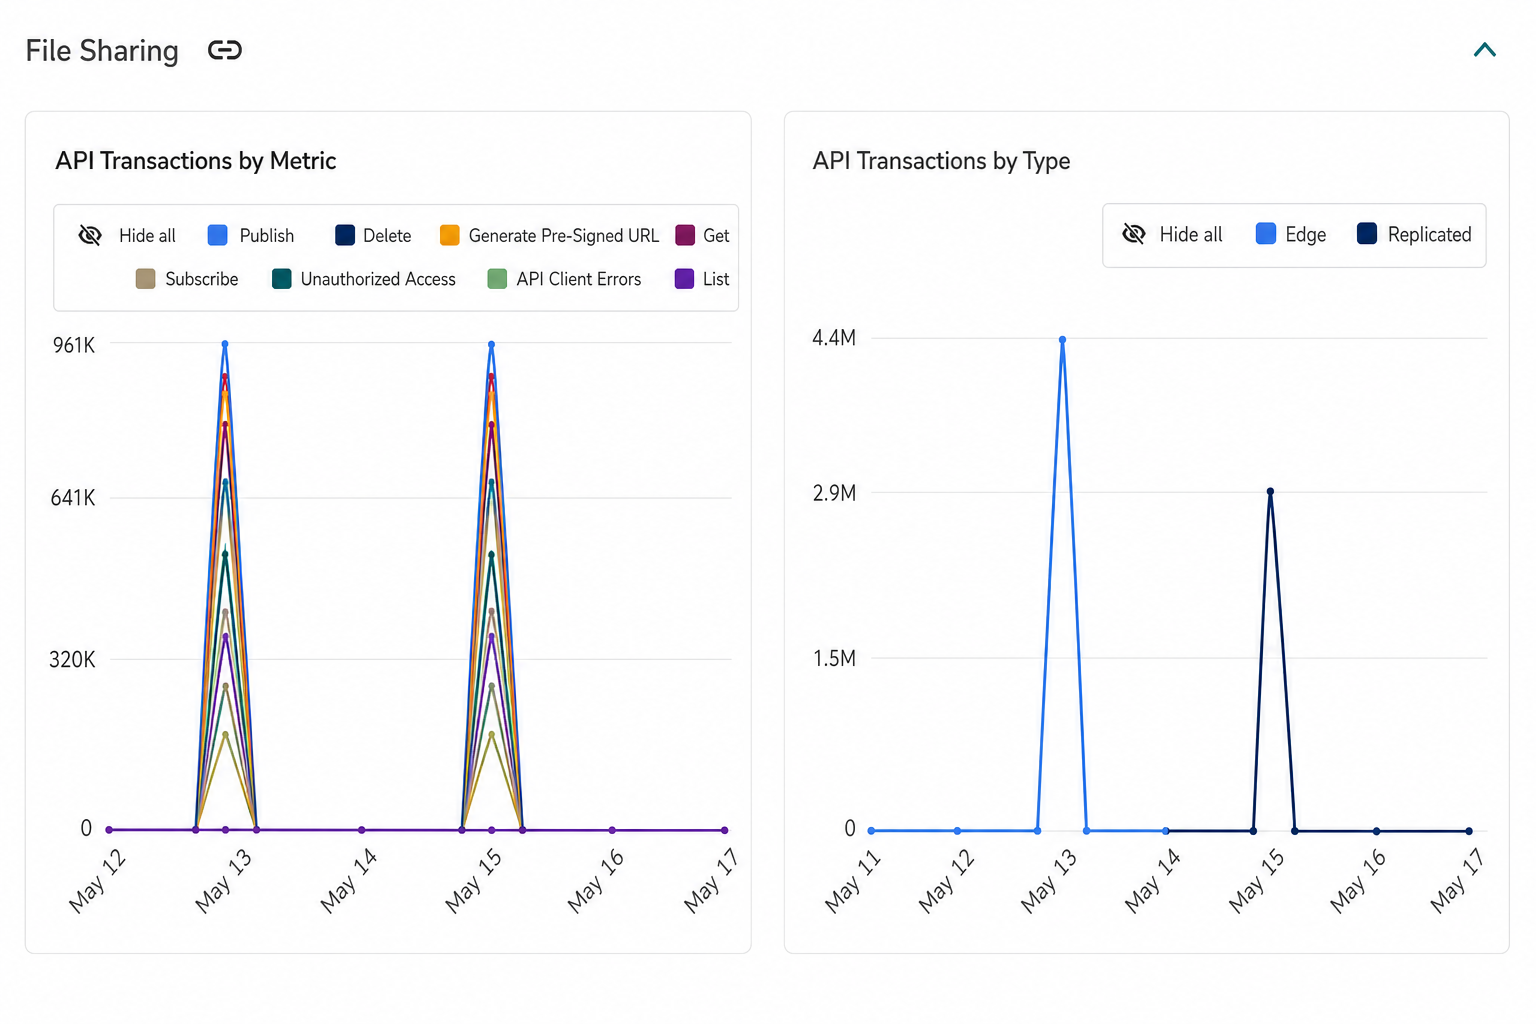Toggle the Replicated series legend swatch
The width and height of the screenshot is (1536, 1024).
1367,234
